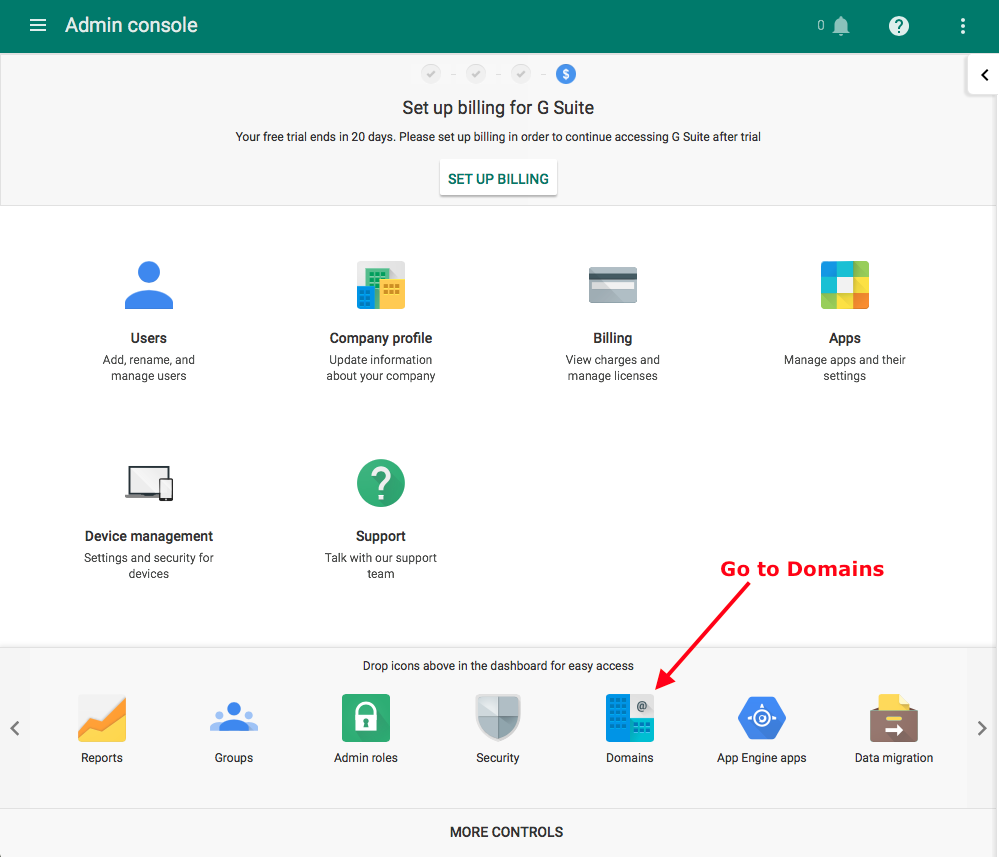
Task: Click the free trial ends message
Action: pyautogui.click(x=498, y=137)
